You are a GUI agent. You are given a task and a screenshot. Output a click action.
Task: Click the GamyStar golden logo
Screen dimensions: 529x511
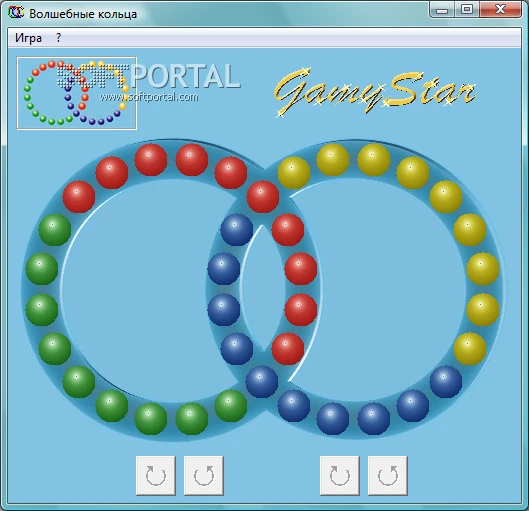tap(374, 91)
